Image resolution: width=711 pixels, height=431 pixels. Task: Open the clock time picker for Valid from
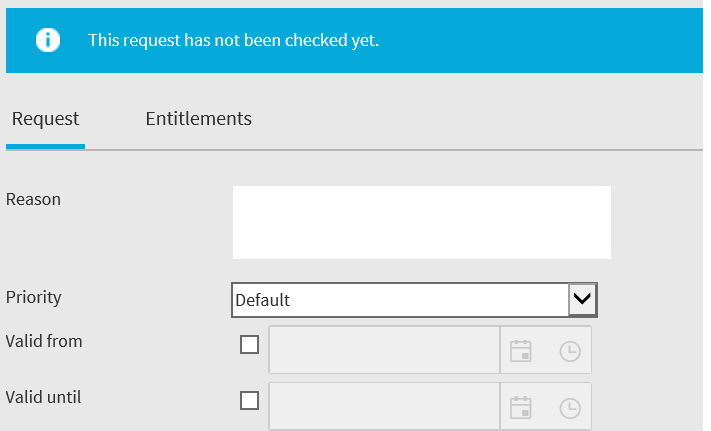pyautogui.click(x=570, y=351)
